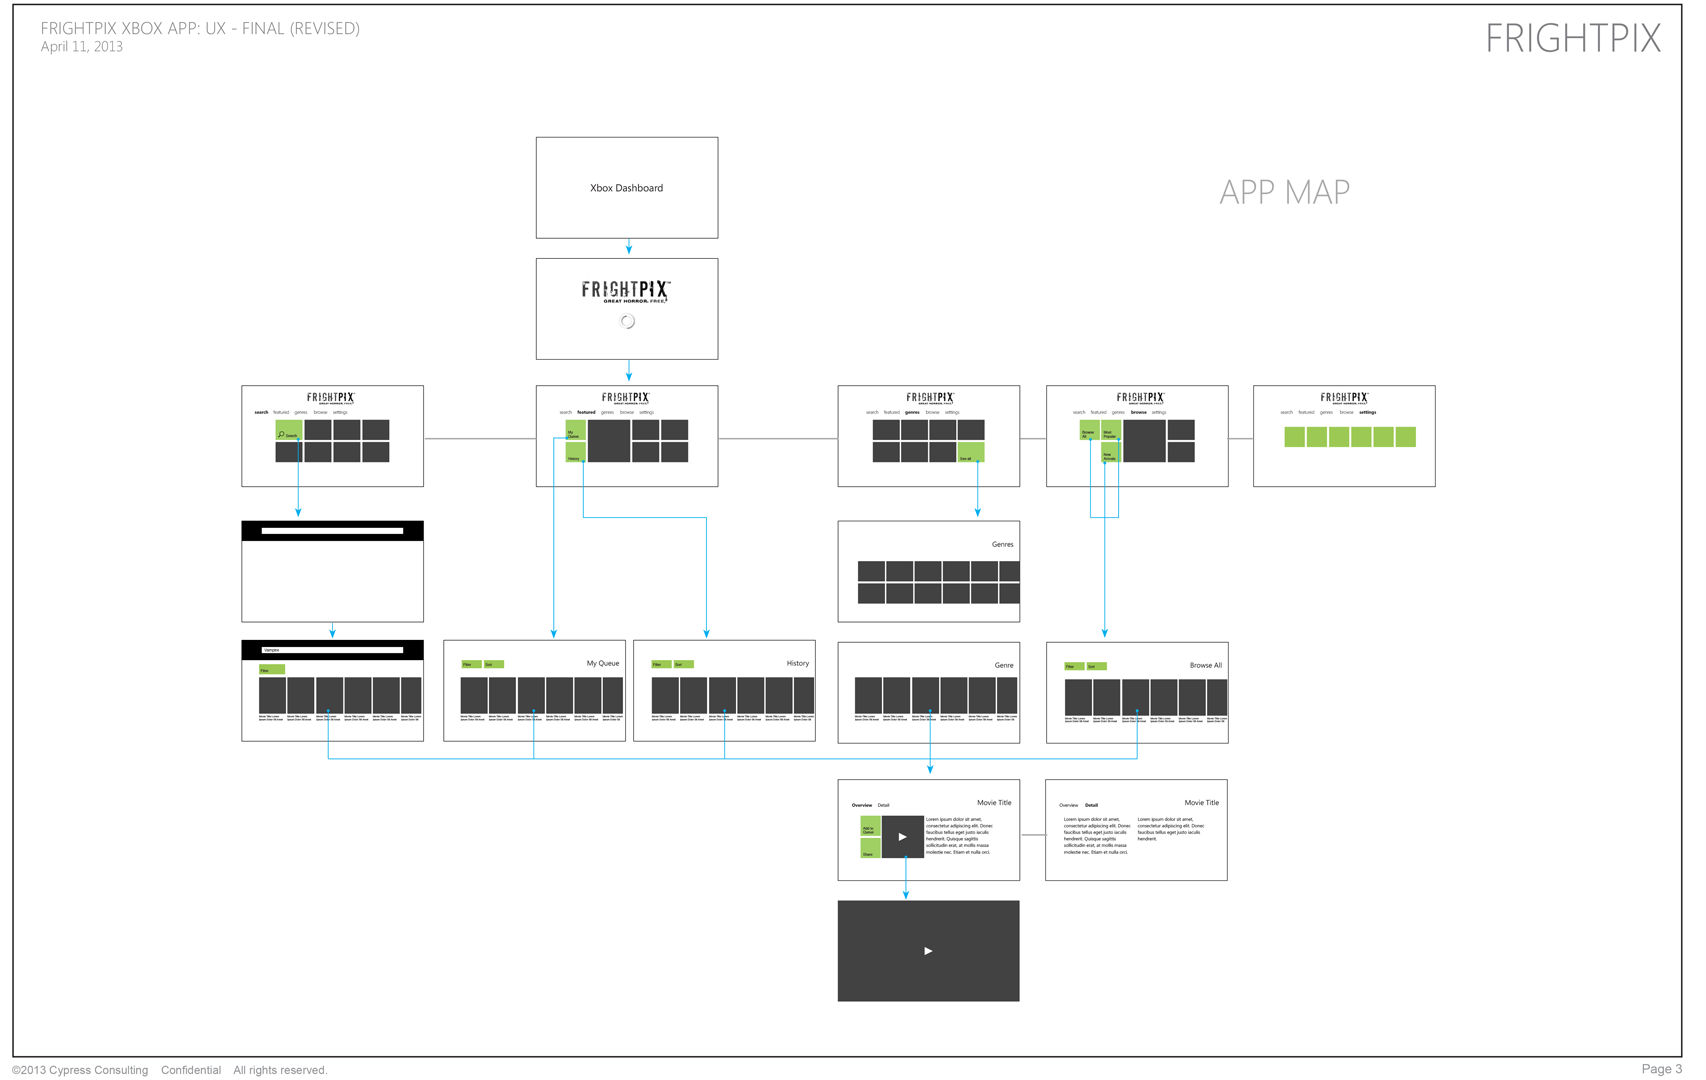The image size is (1706, 1080).
Task: Click the Xbox Dashboard box
Action: (x=627, y=188)
